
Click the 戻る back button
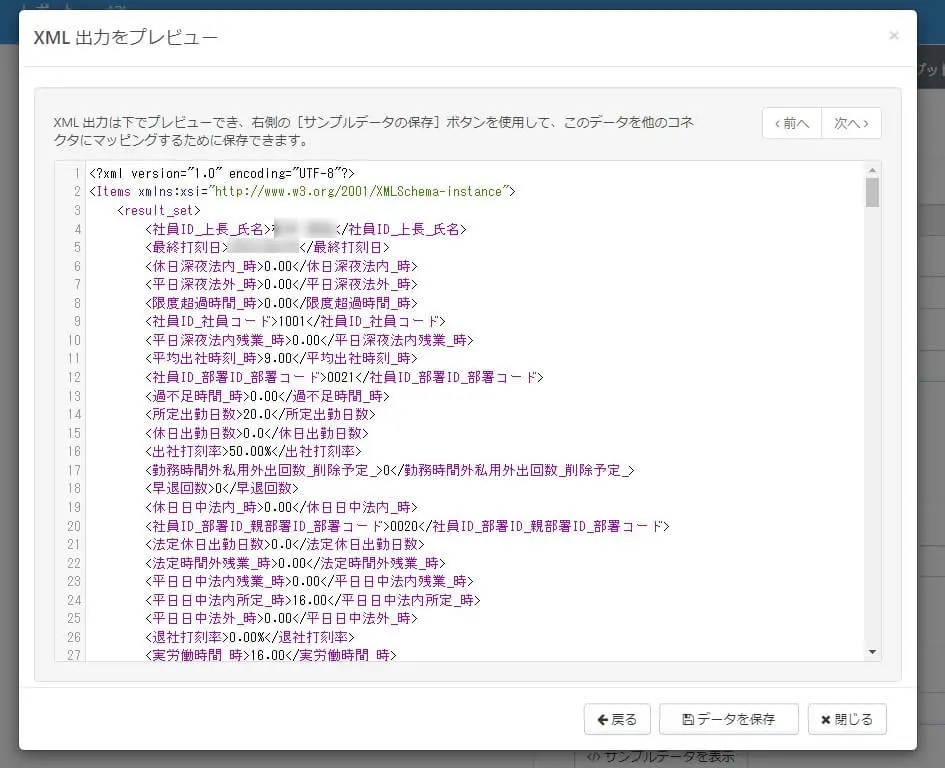click(x=617, y=719)
